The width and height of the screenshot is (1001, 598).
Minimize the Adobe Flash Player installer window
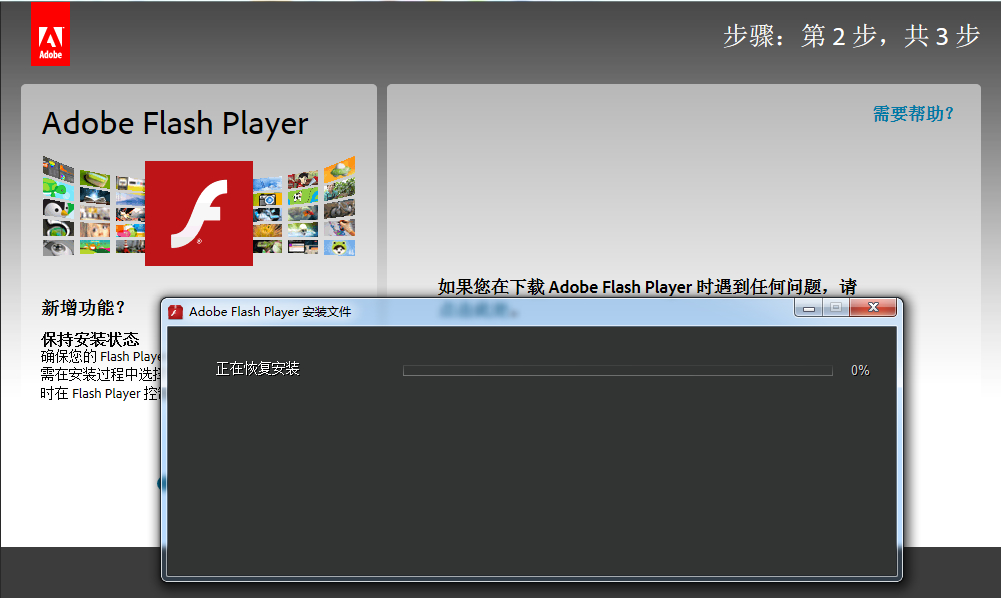click(x=809, y=308)
